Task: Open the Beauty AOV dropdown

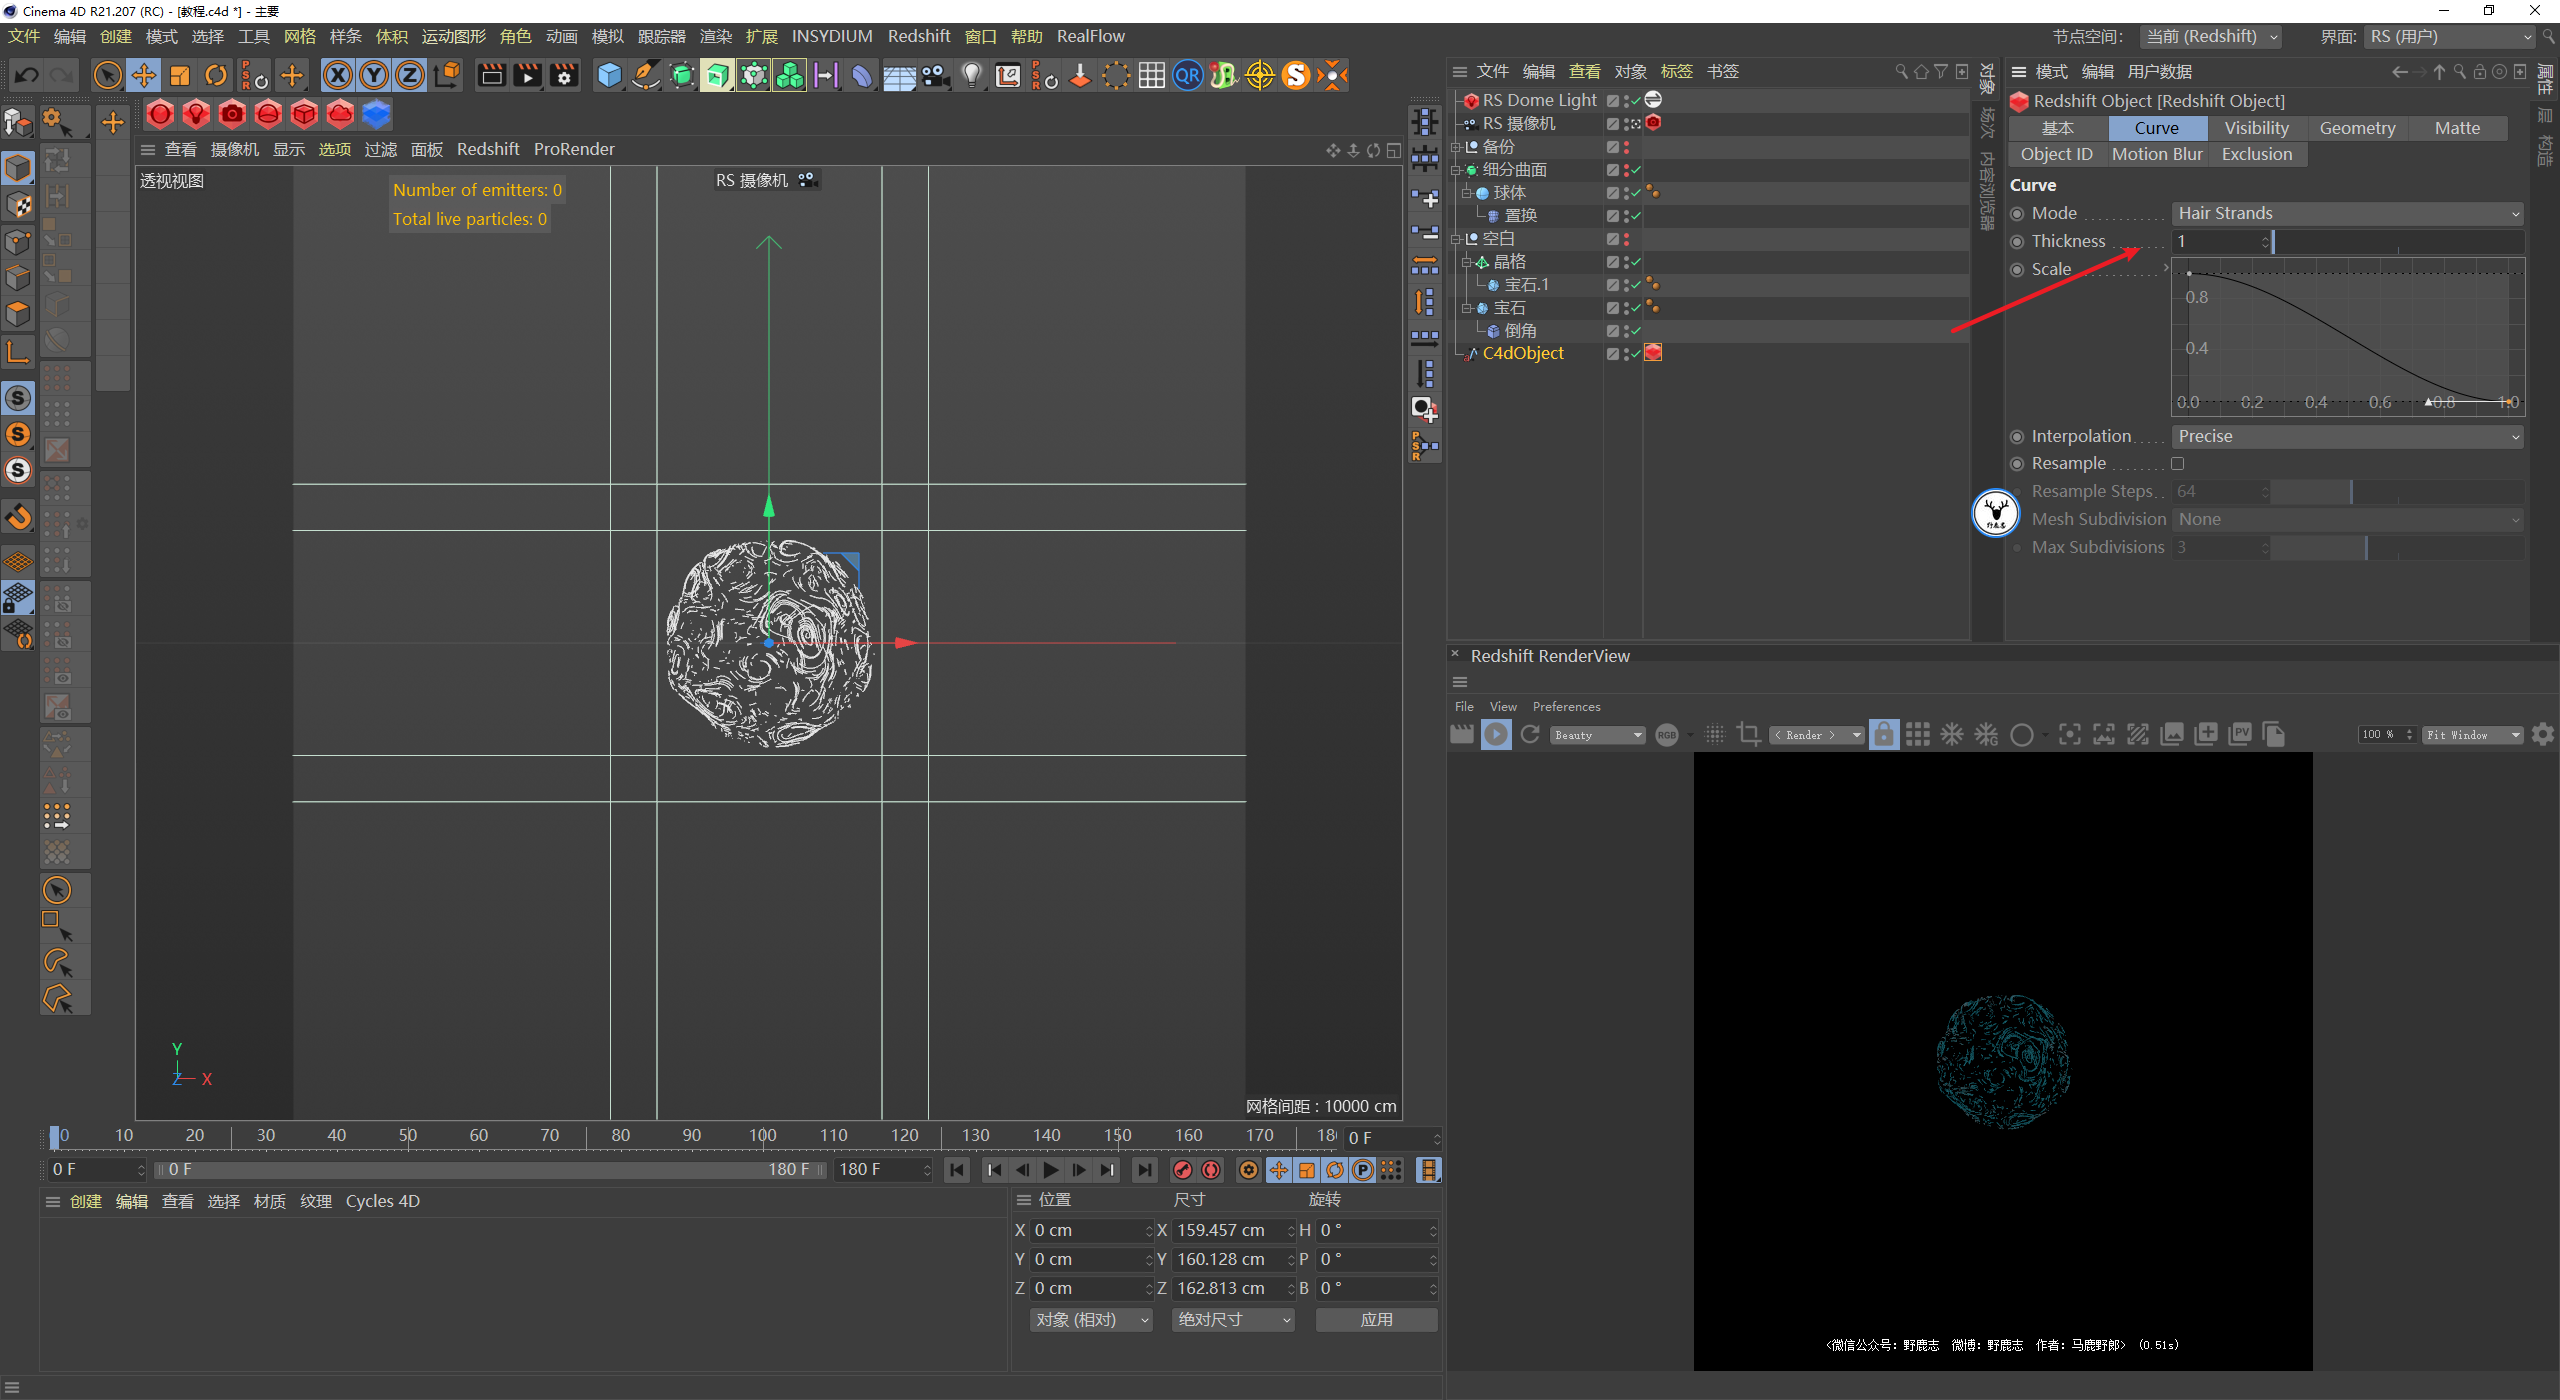Action: pyautogui.click(x=1597, y=735)
